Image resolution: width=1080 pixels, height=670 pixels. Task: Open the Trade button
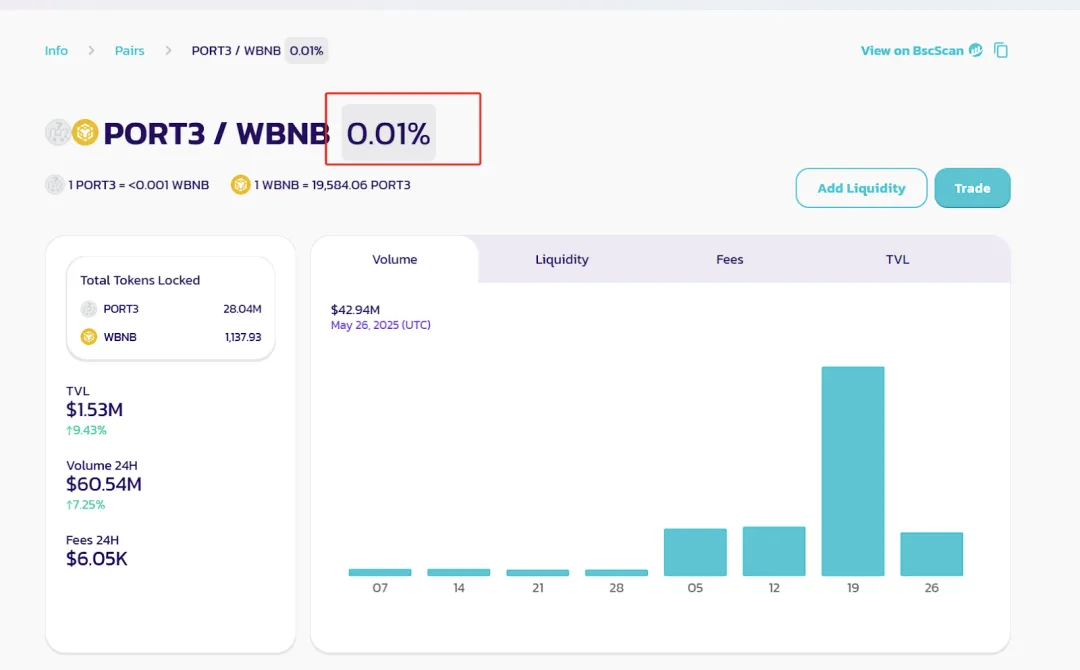click(x=973, y=188)
